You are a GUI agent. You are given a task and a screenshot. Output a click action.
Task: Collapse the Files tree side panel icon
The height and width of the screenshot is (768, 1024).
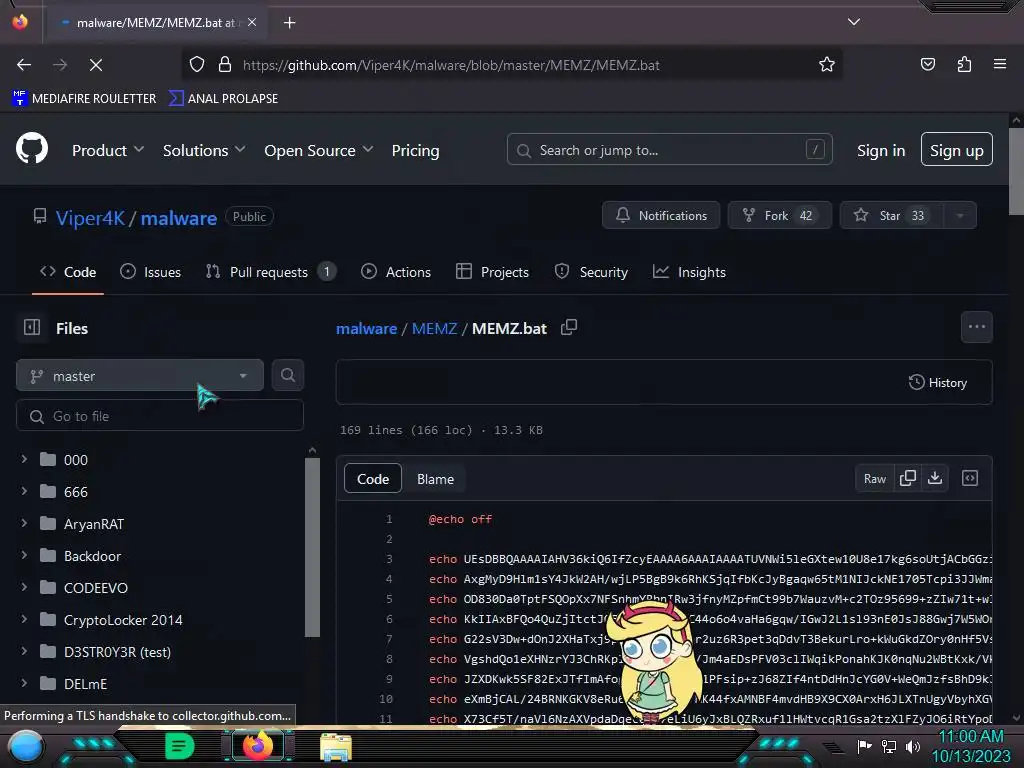pyautogui.click(x=32, y=327)
